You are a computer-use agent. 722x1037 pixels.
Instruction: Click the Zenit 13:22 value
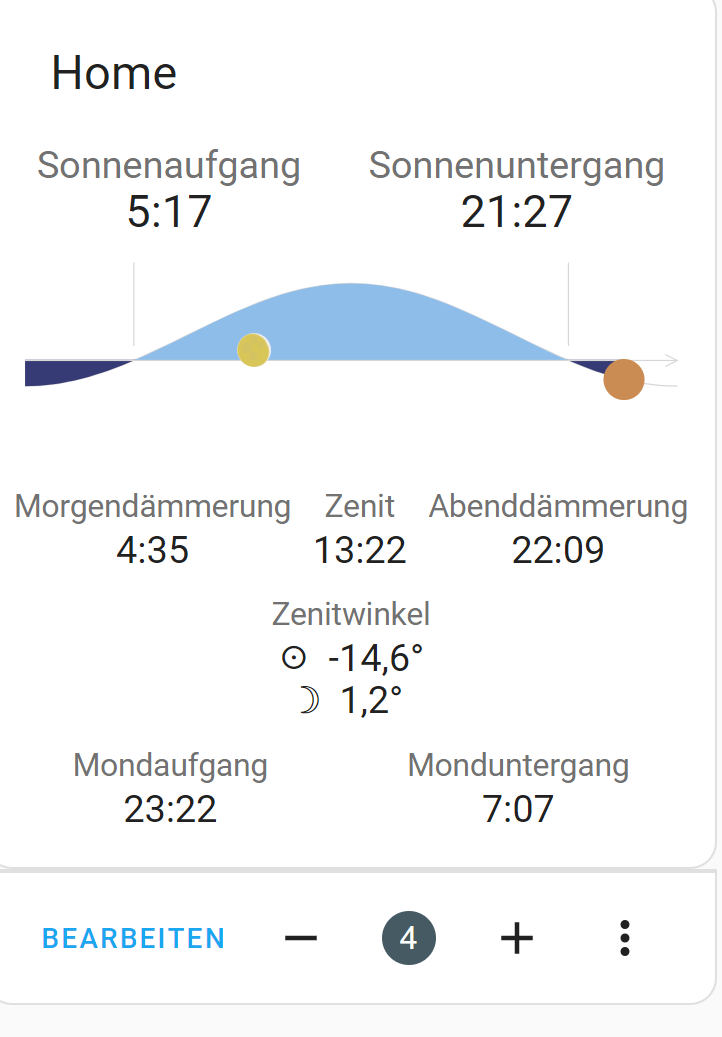[x=360, y=550]
